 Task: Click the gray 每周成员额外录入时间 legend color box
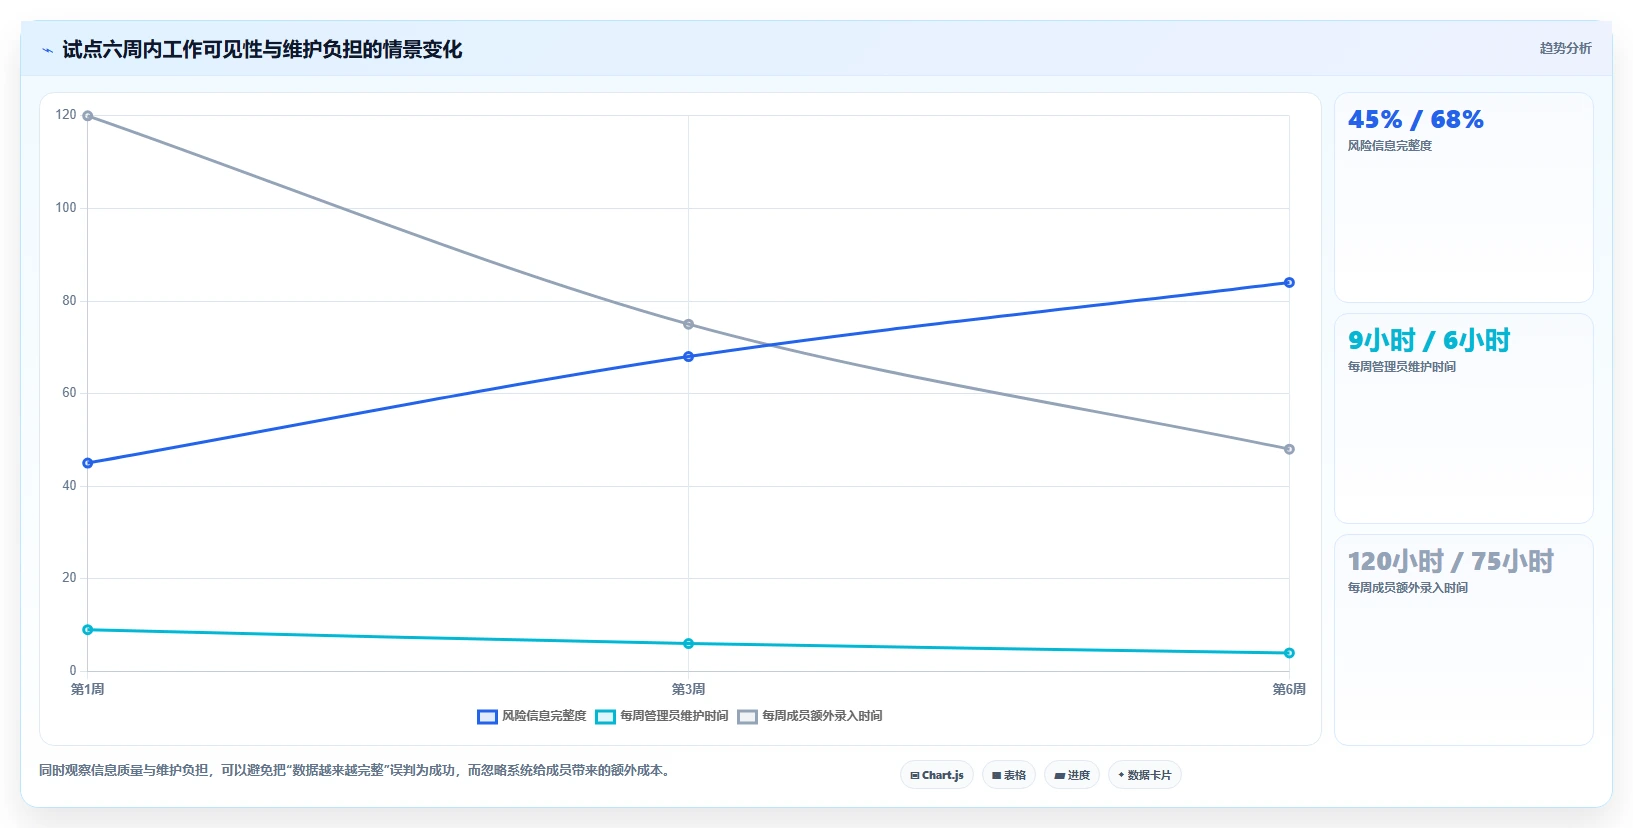tap(747, 716)
